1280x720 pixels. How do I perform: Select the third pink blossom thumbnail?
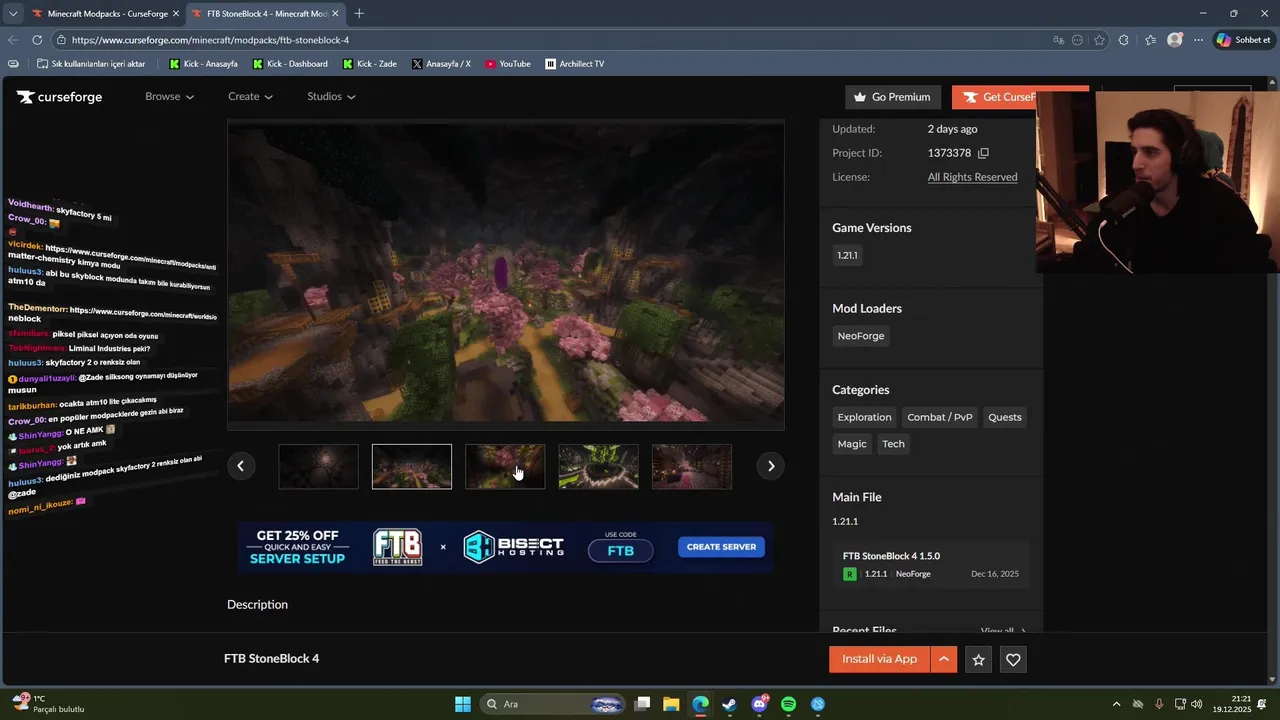point(505,466)
